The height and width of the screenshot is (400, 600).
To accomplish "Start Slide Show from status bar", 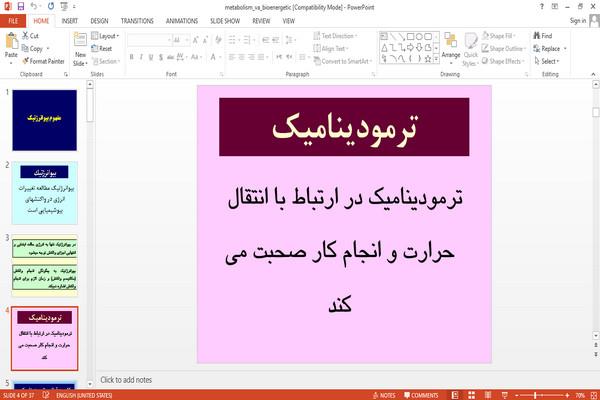I will click(504, 395).
